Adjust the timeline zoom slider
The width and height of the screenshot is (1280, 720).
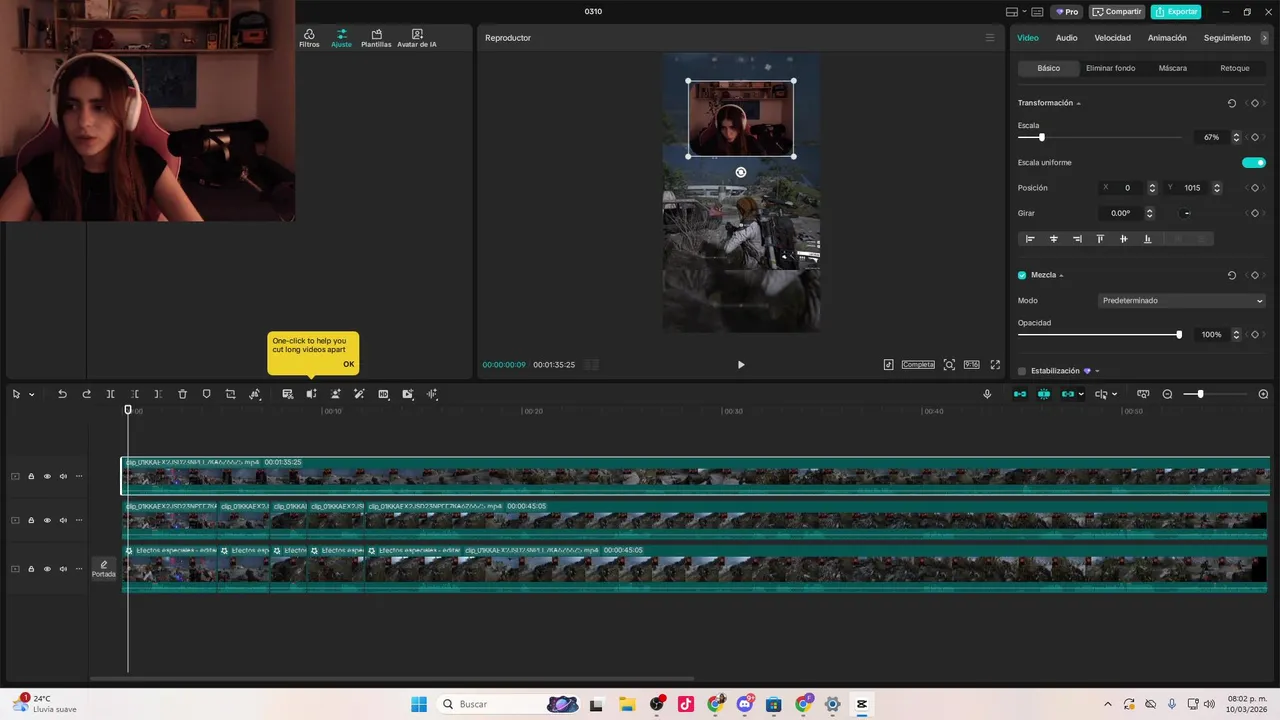point(1215,394)
